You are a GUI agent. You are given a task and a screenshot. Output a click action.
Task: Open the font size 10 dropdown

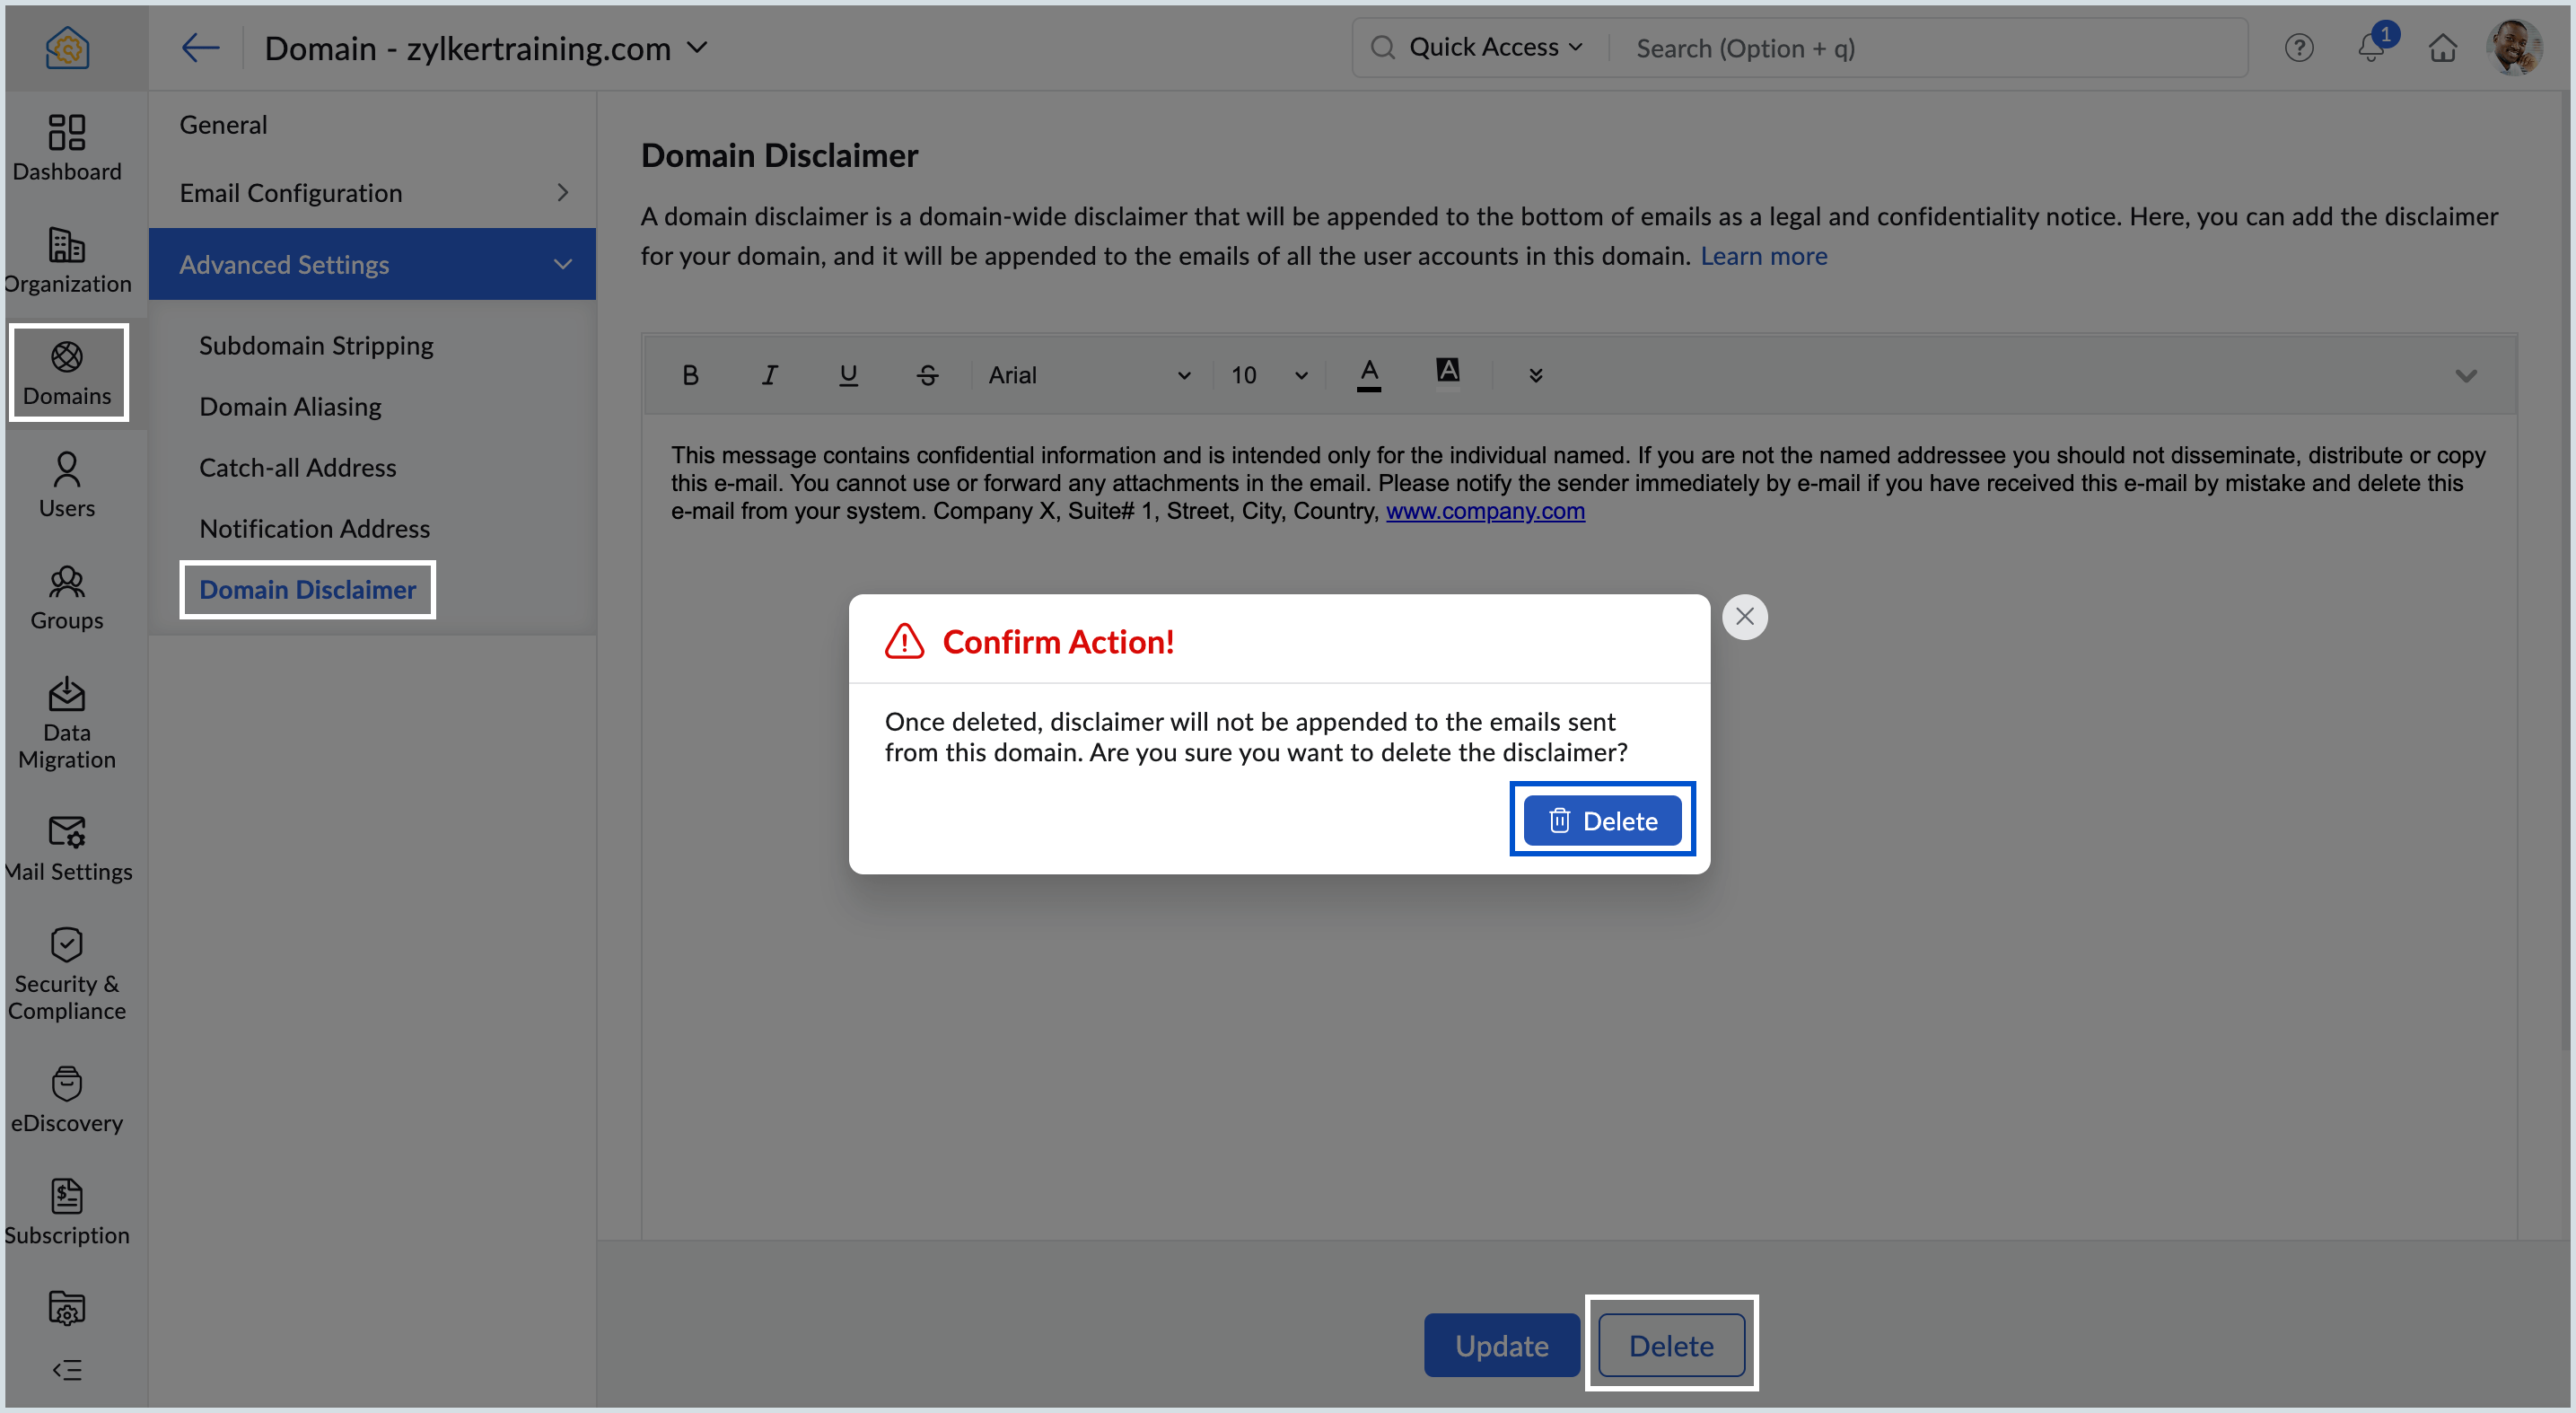pos(1268,375)
